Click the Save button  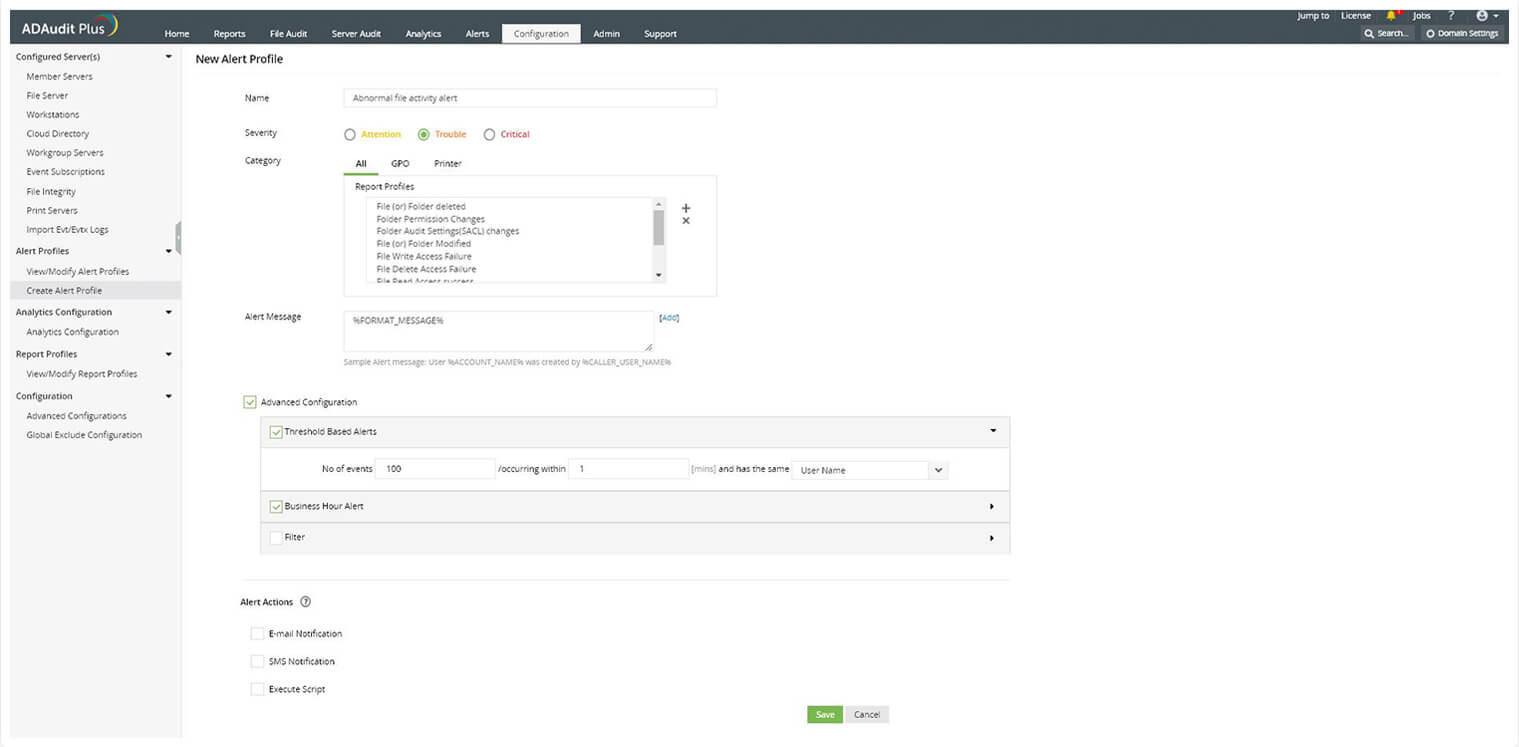coord(825,714)
